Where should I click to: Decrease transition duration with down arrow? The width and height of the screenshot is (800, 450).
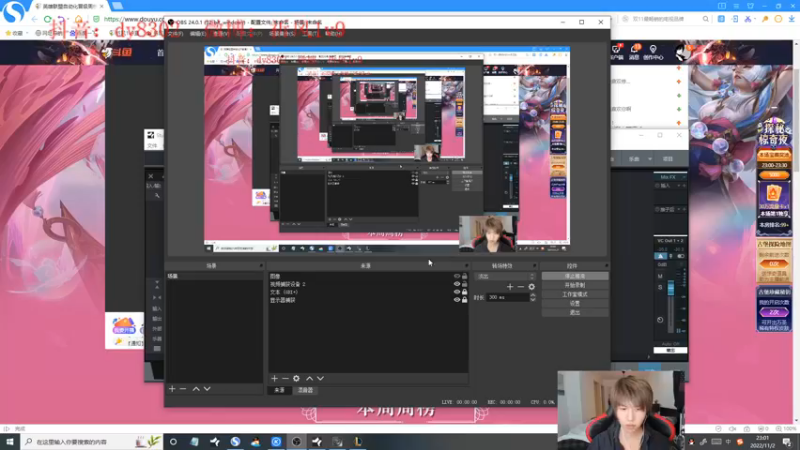click(533, 299)
